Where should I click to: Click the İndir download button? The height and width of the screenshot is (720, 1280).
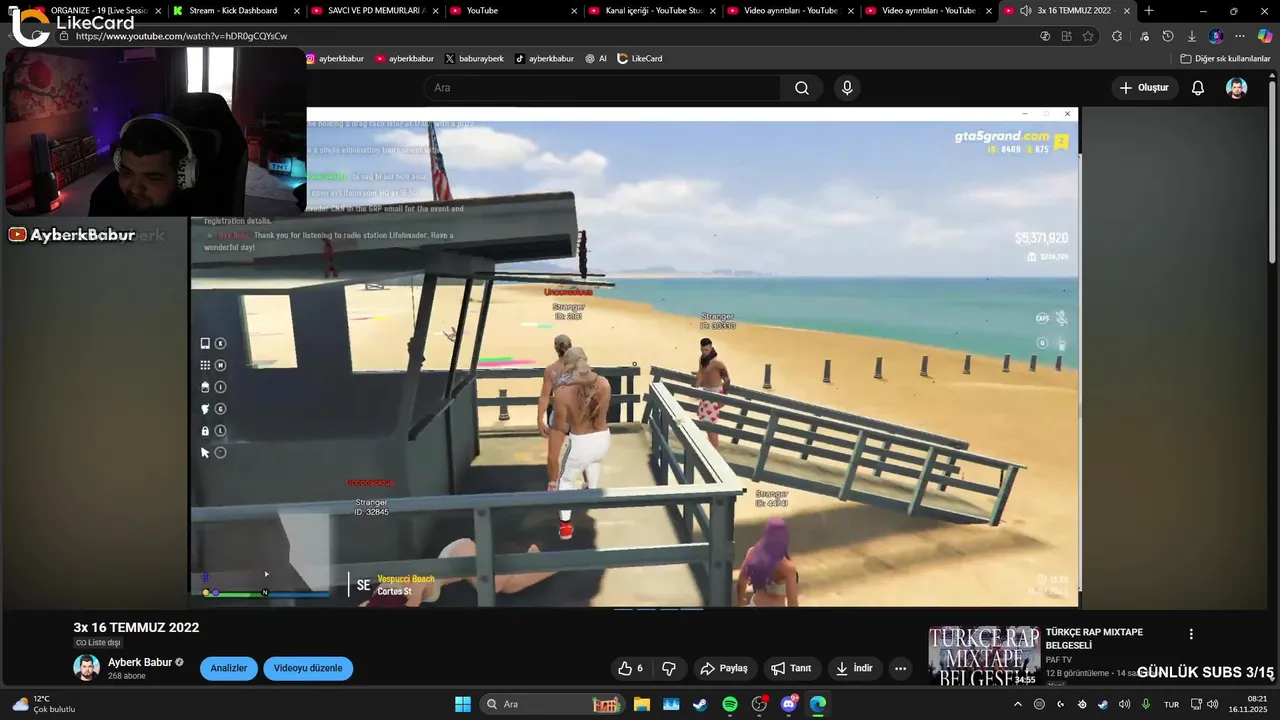point(854,668)
